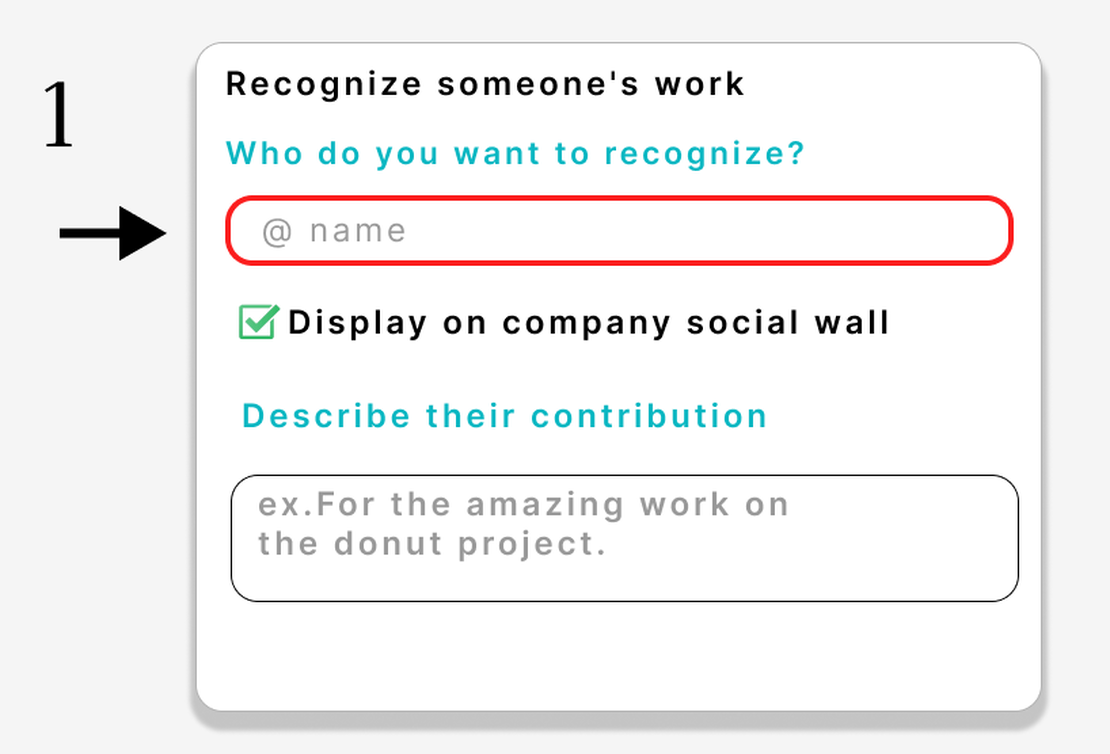Screen dimensions: 1110x754
Task: Click inside the @ name input field
Action: (x=618, y=230)
